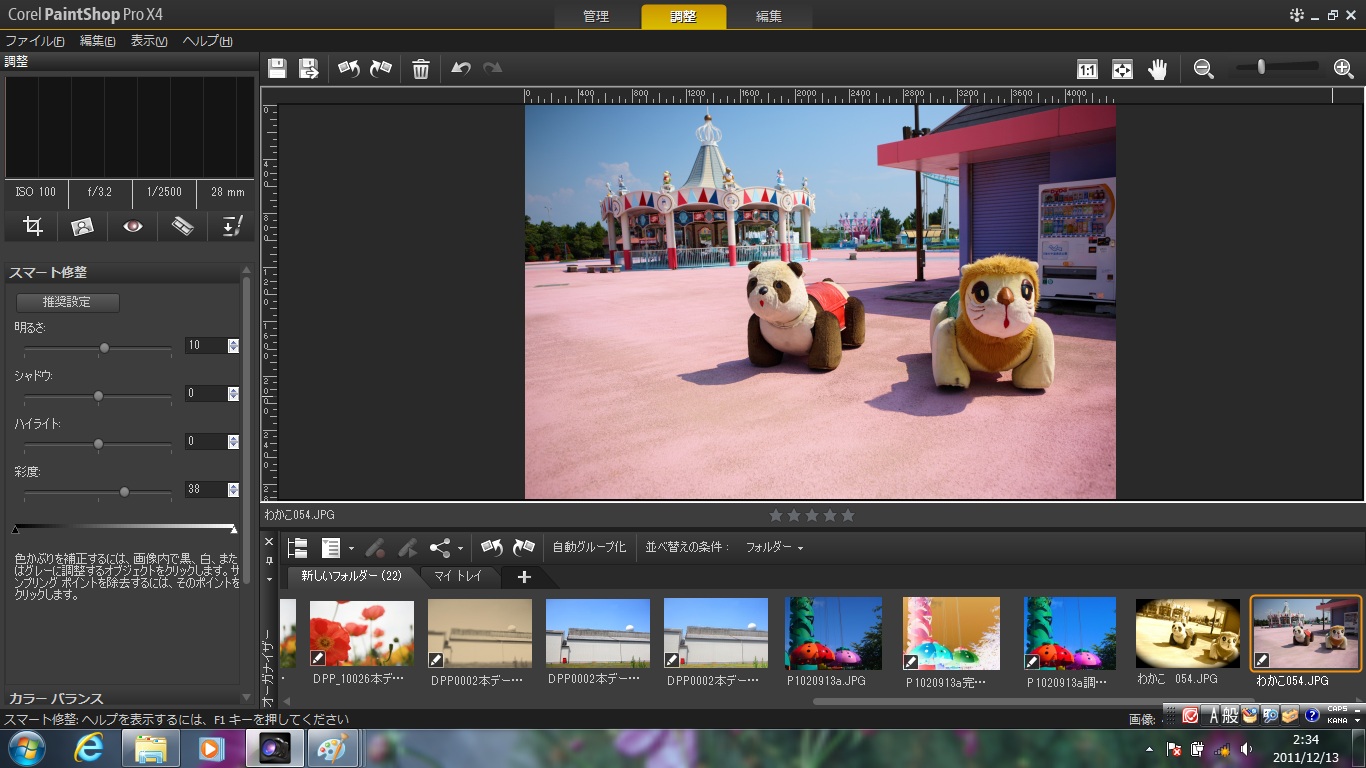Click the zoom in magnifier icon
This screenshot has height=768, width=1366.
(1343, 69)
